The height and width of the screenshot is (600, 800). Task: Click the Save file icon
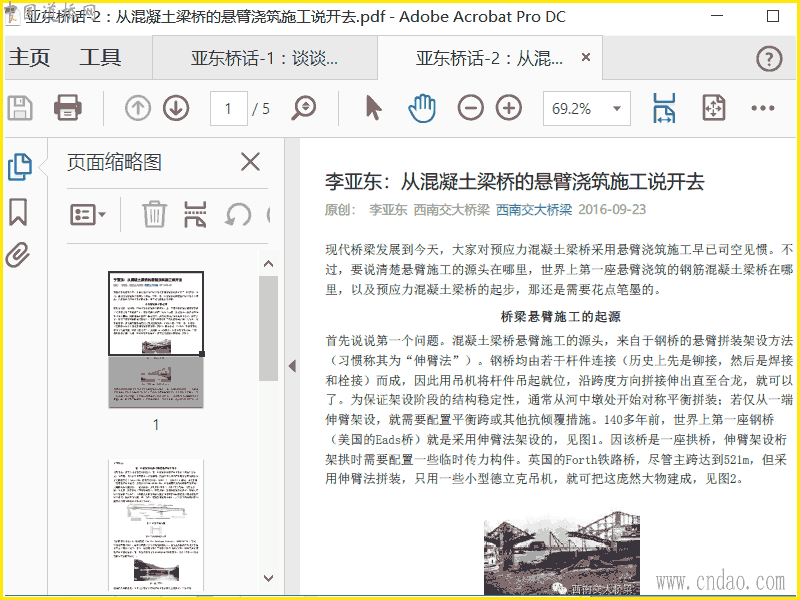coord(20,108)
